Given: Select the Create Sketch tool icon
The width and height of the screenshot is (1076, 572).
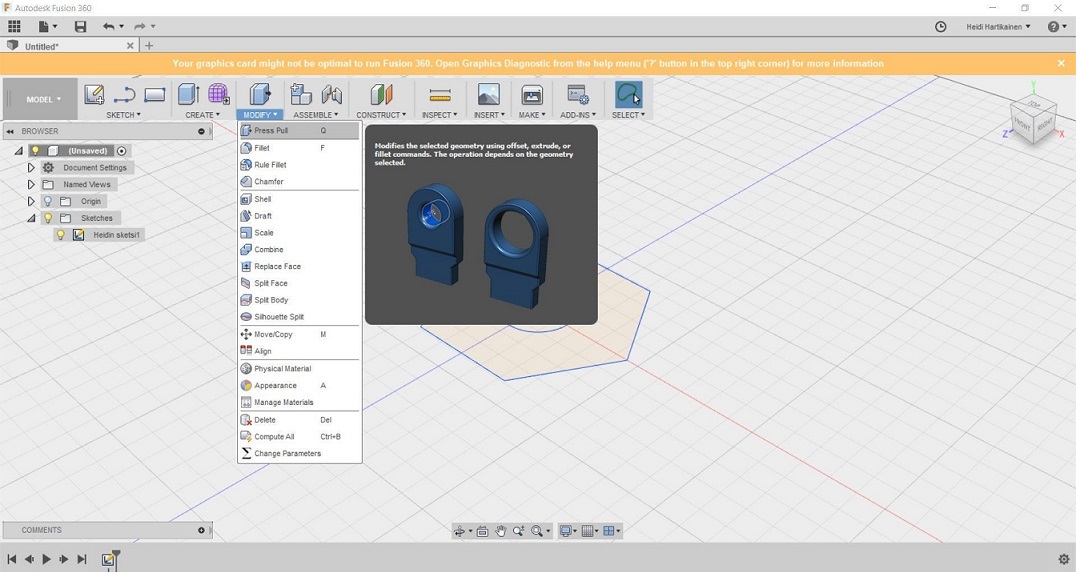Looking at the screenshot, I should pyautogui.click(x=94, y=94).
